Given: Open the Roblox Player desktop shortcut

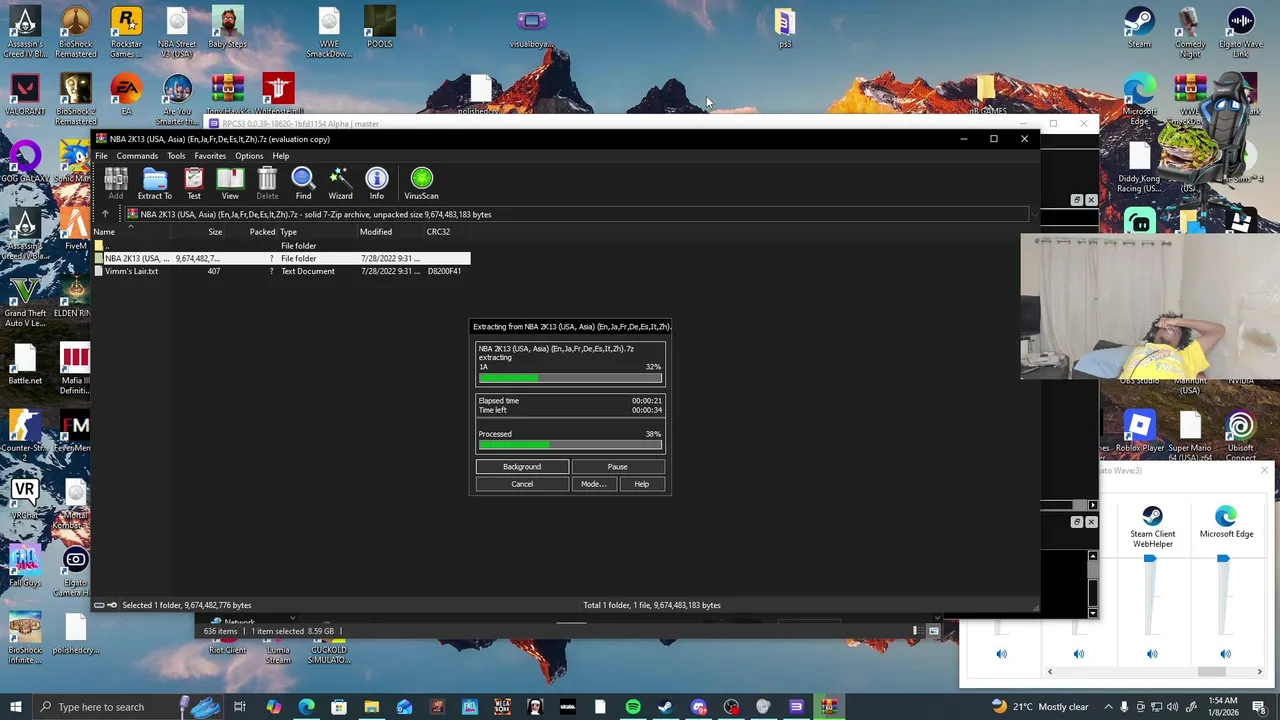Looking at the screenshot, I should pyautogui.click(x=1139, y=432).
